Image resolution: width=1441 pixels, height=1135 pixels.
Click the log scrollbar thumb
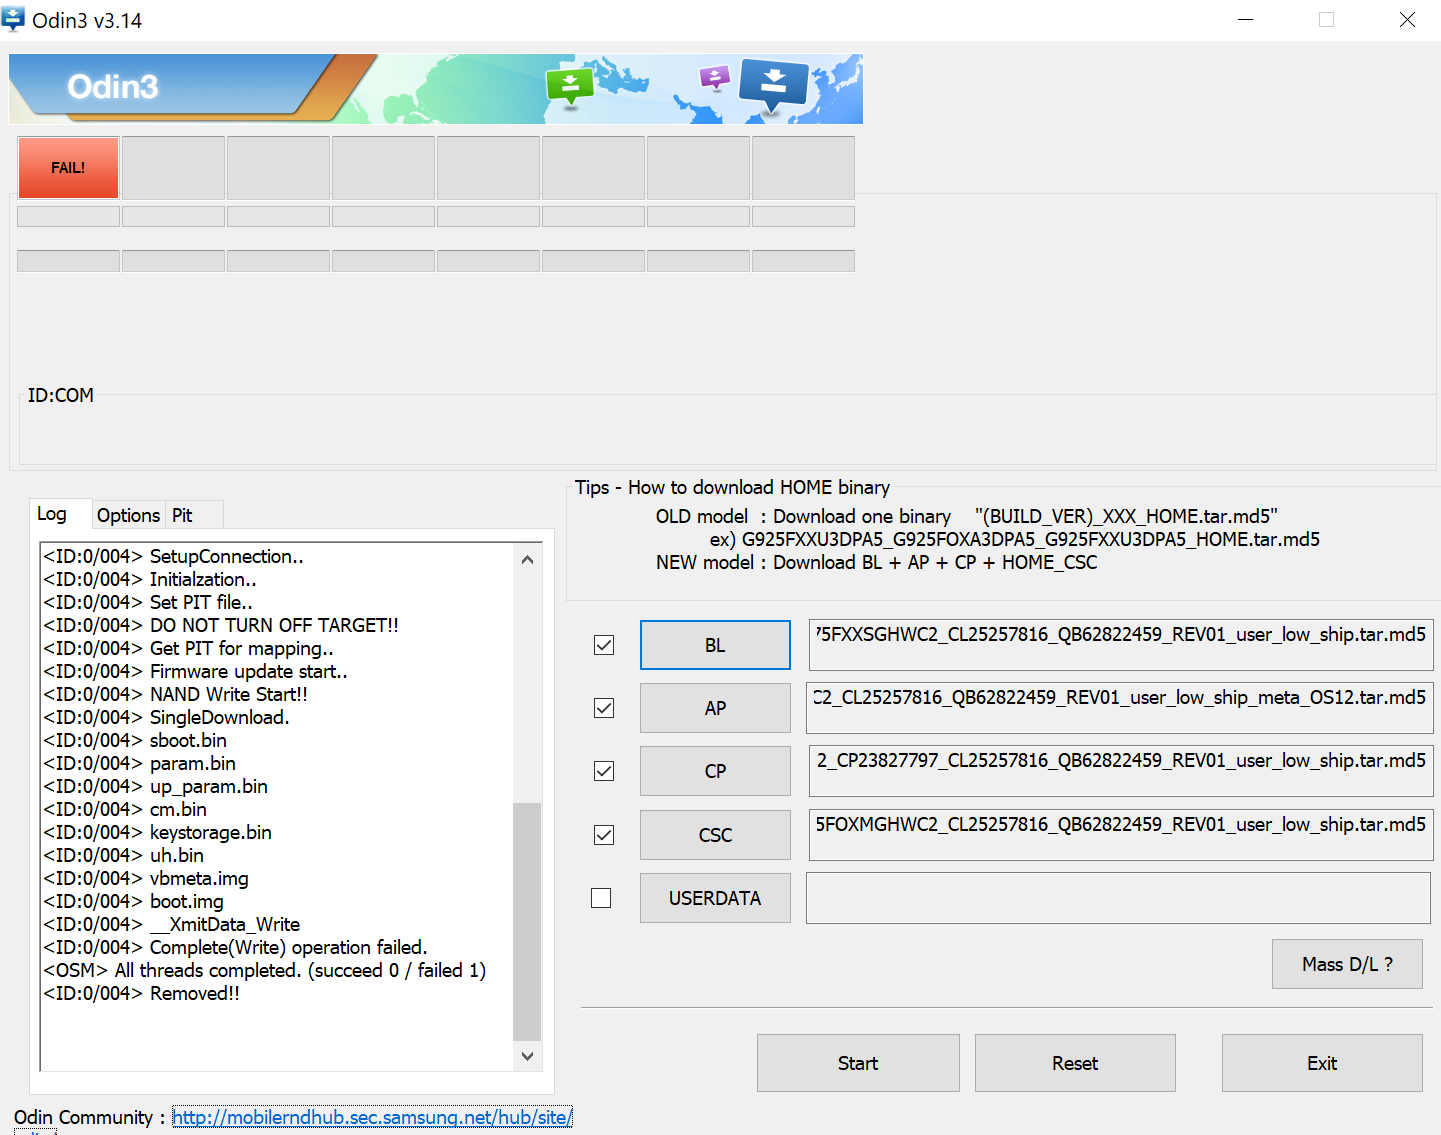(527, 921)
